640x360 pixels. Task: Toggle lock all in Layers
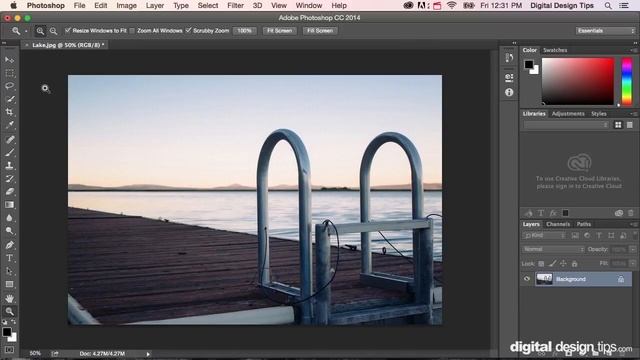pos(574,264)
